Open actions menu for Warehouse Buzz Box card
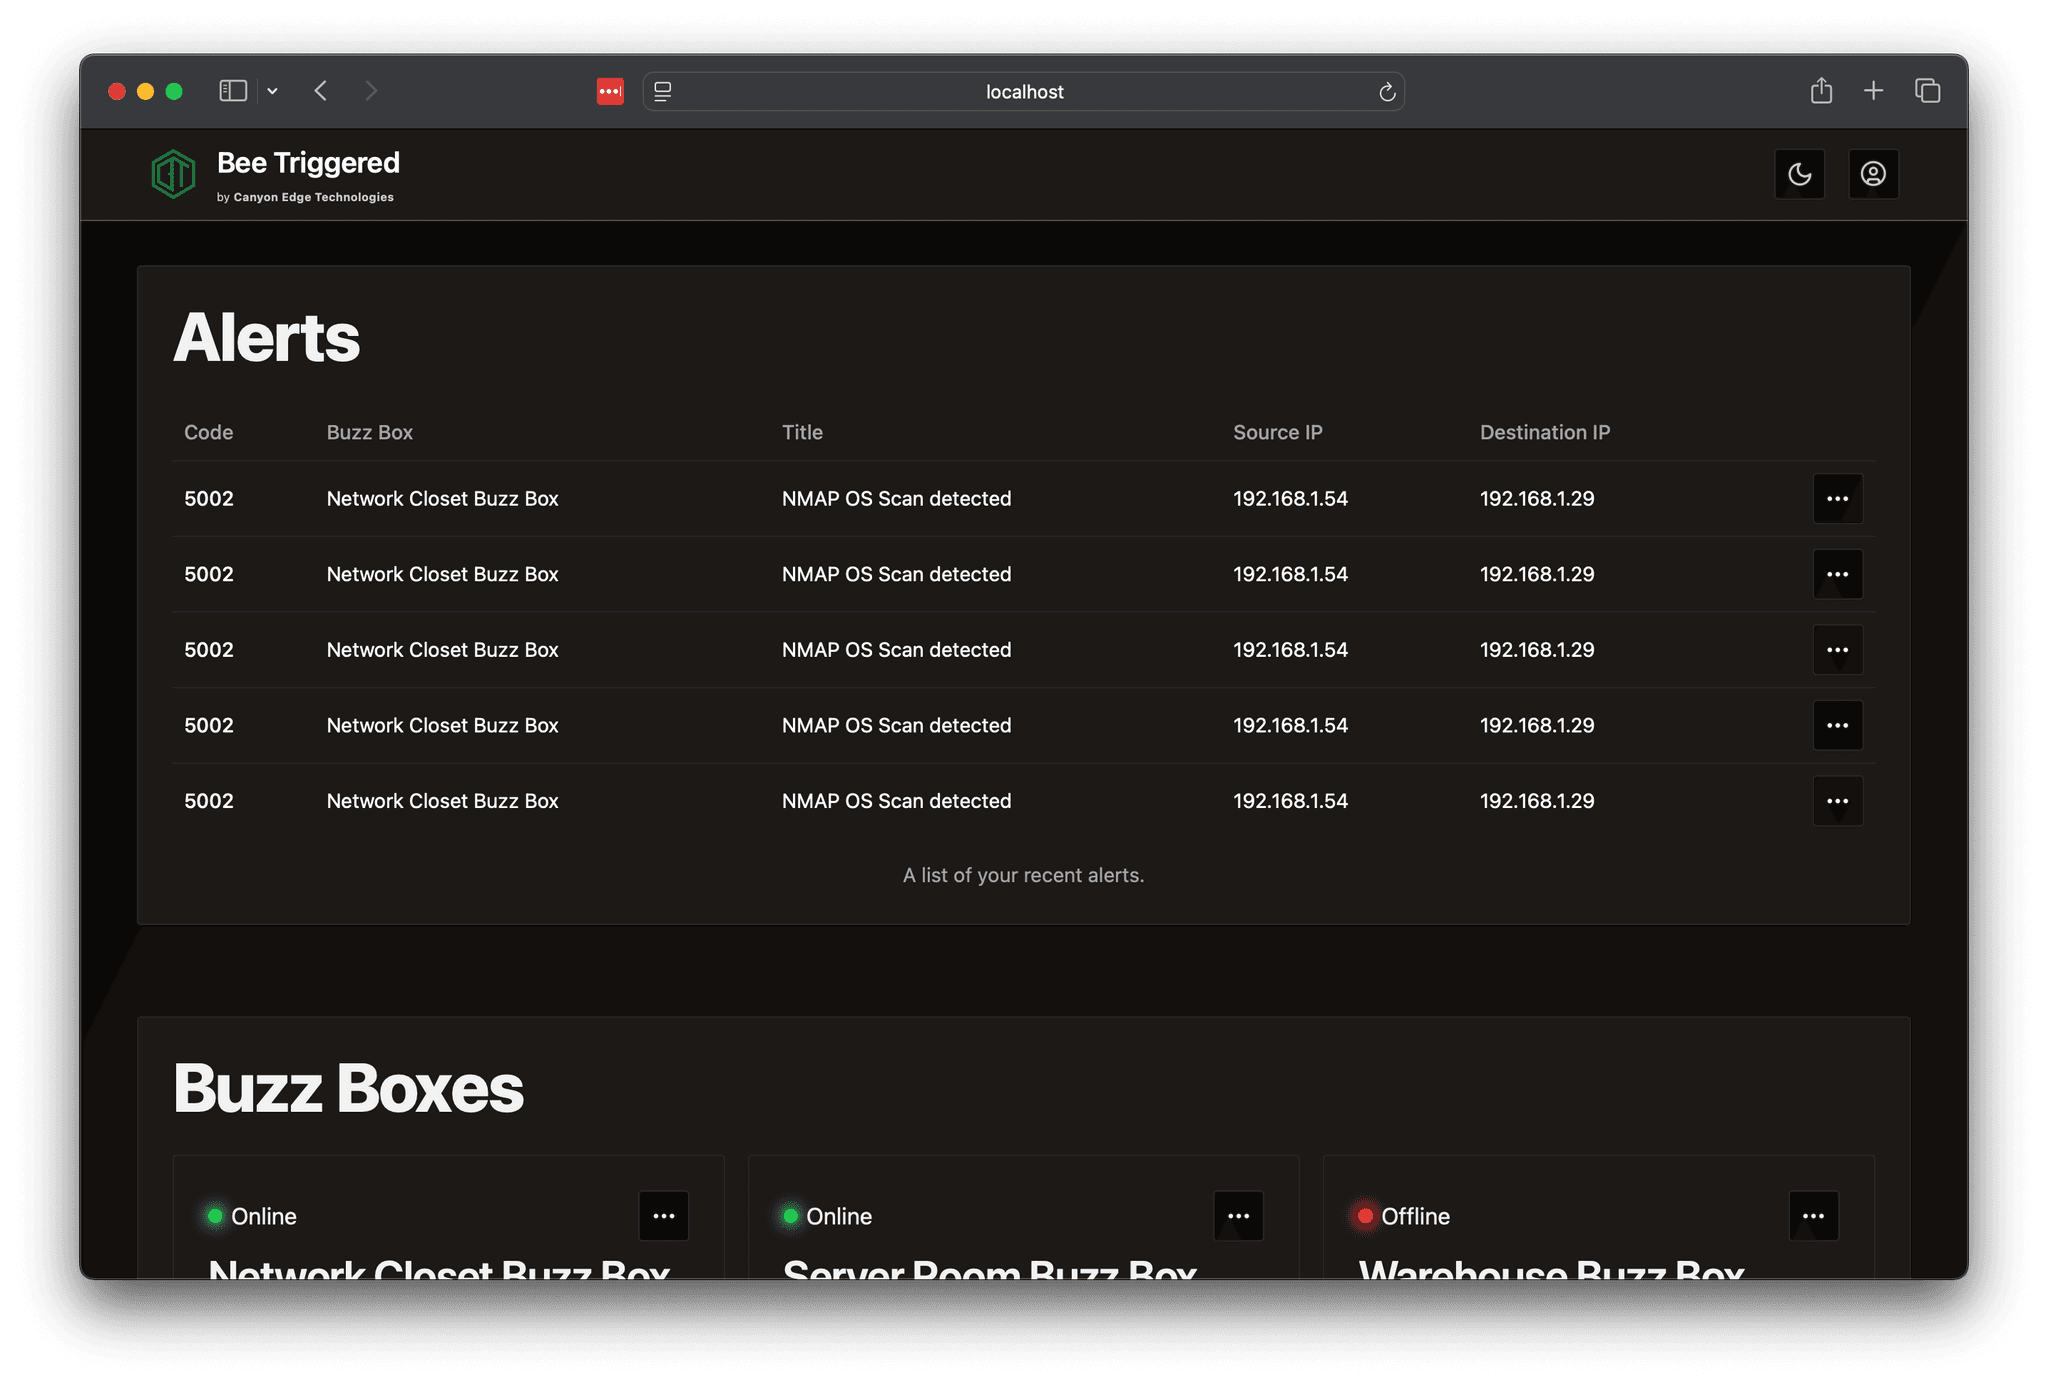 tap(1814, 1216)
